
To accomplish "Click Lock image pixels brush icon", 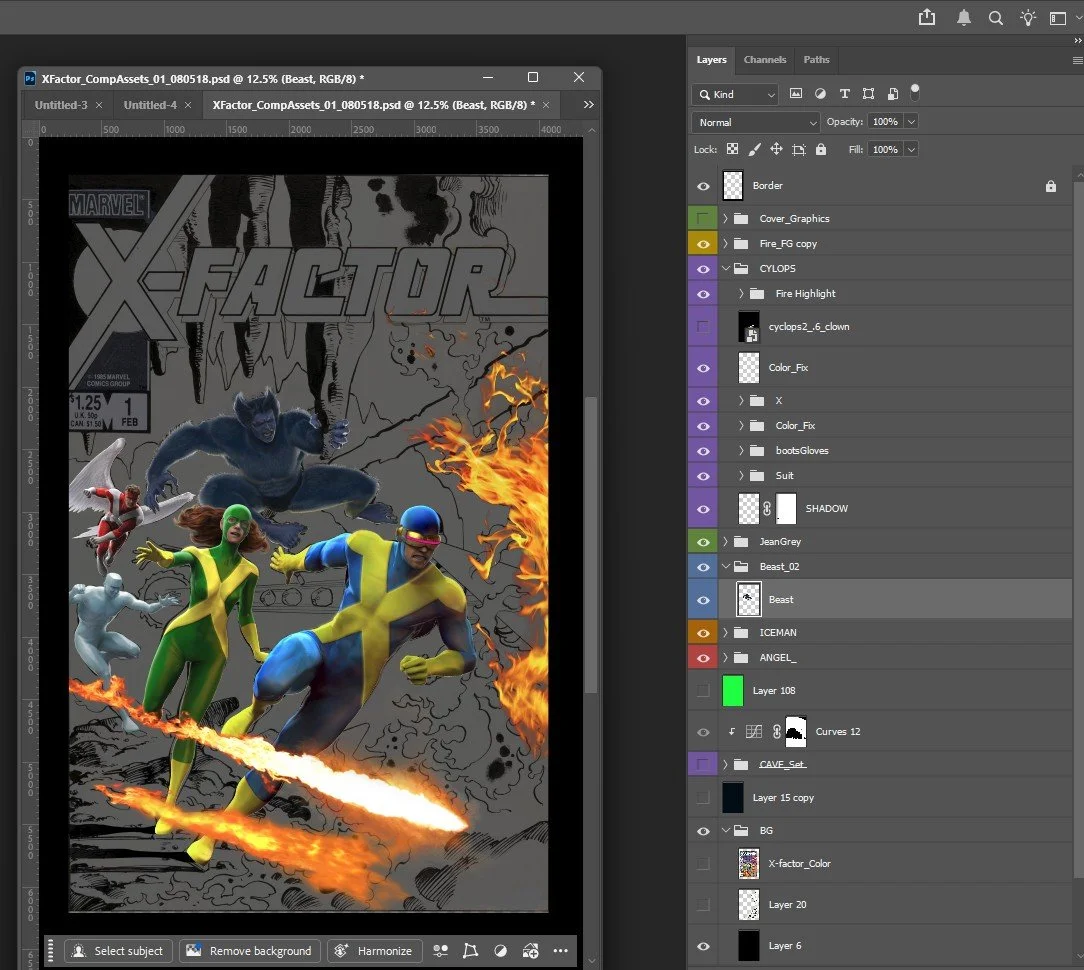I will pos(755,149).
